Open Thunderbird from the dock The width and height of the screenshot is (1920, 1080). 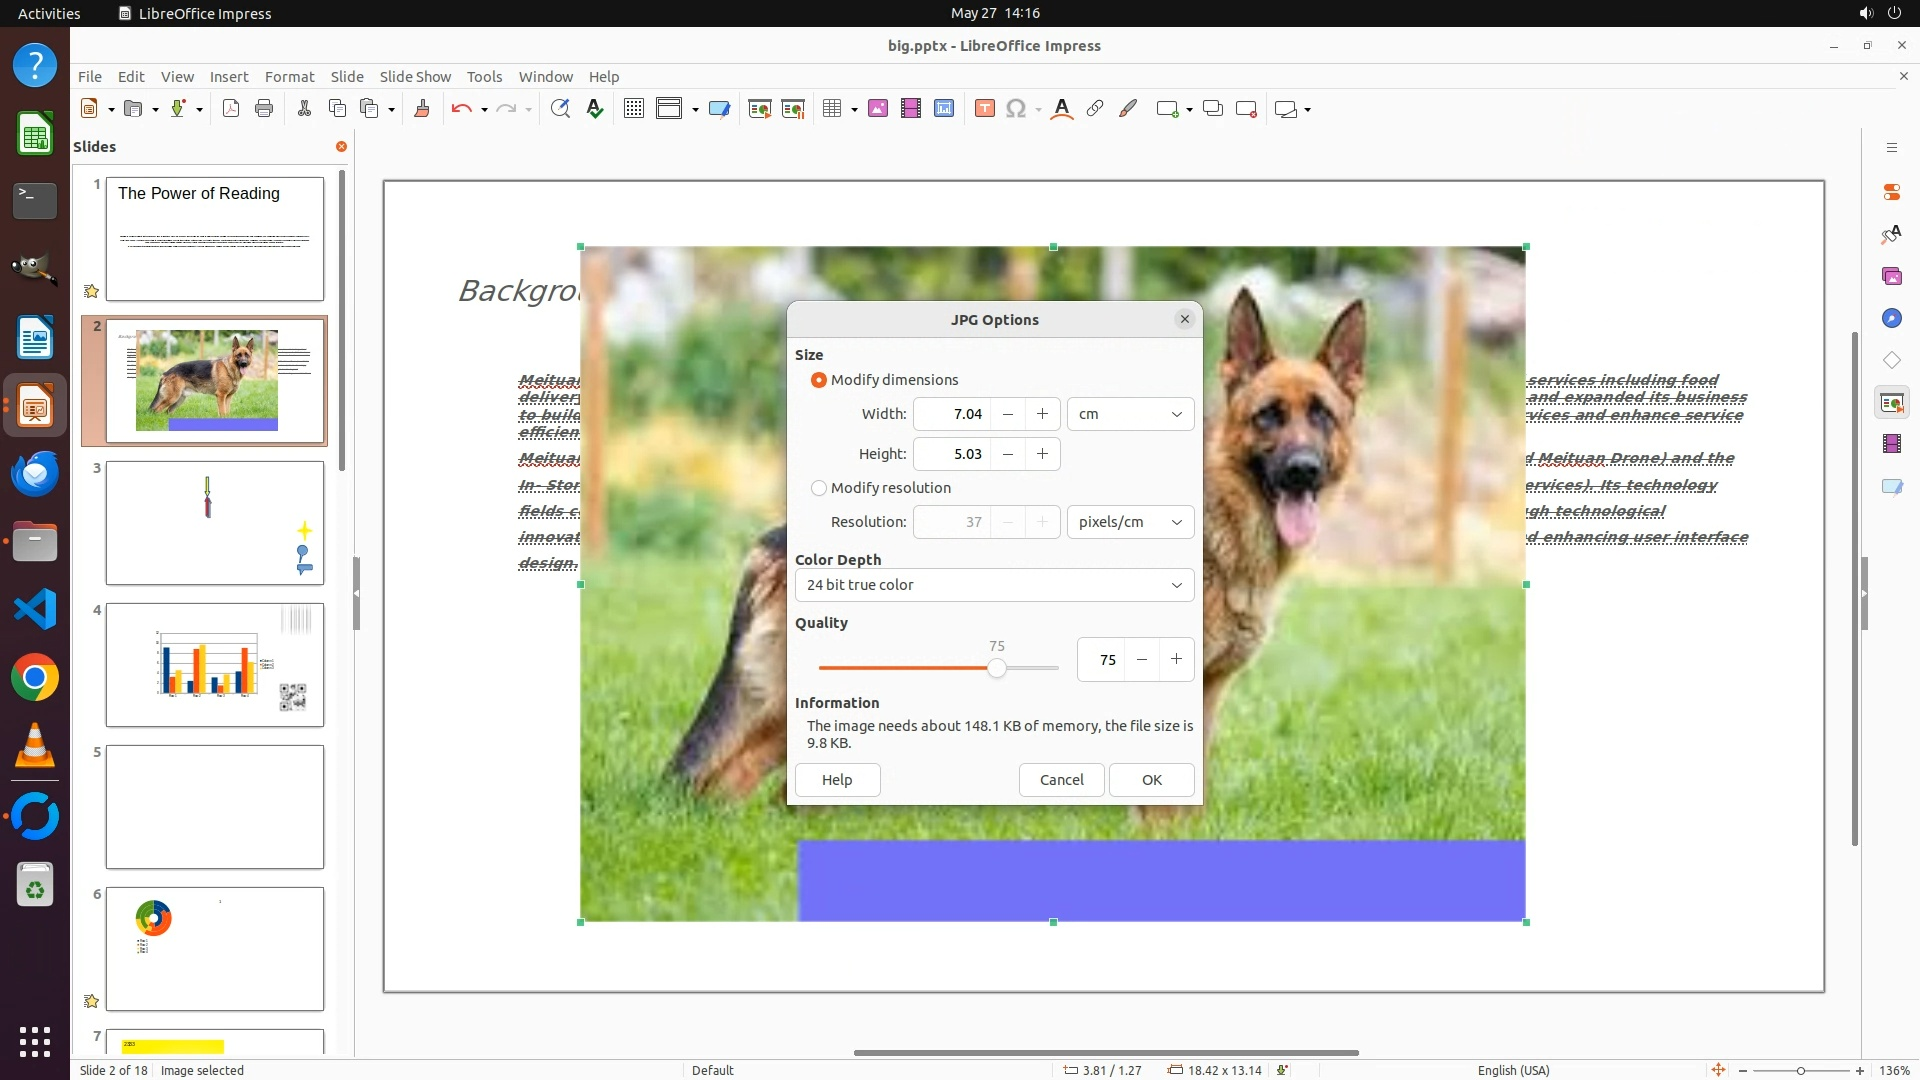[35, 474]
